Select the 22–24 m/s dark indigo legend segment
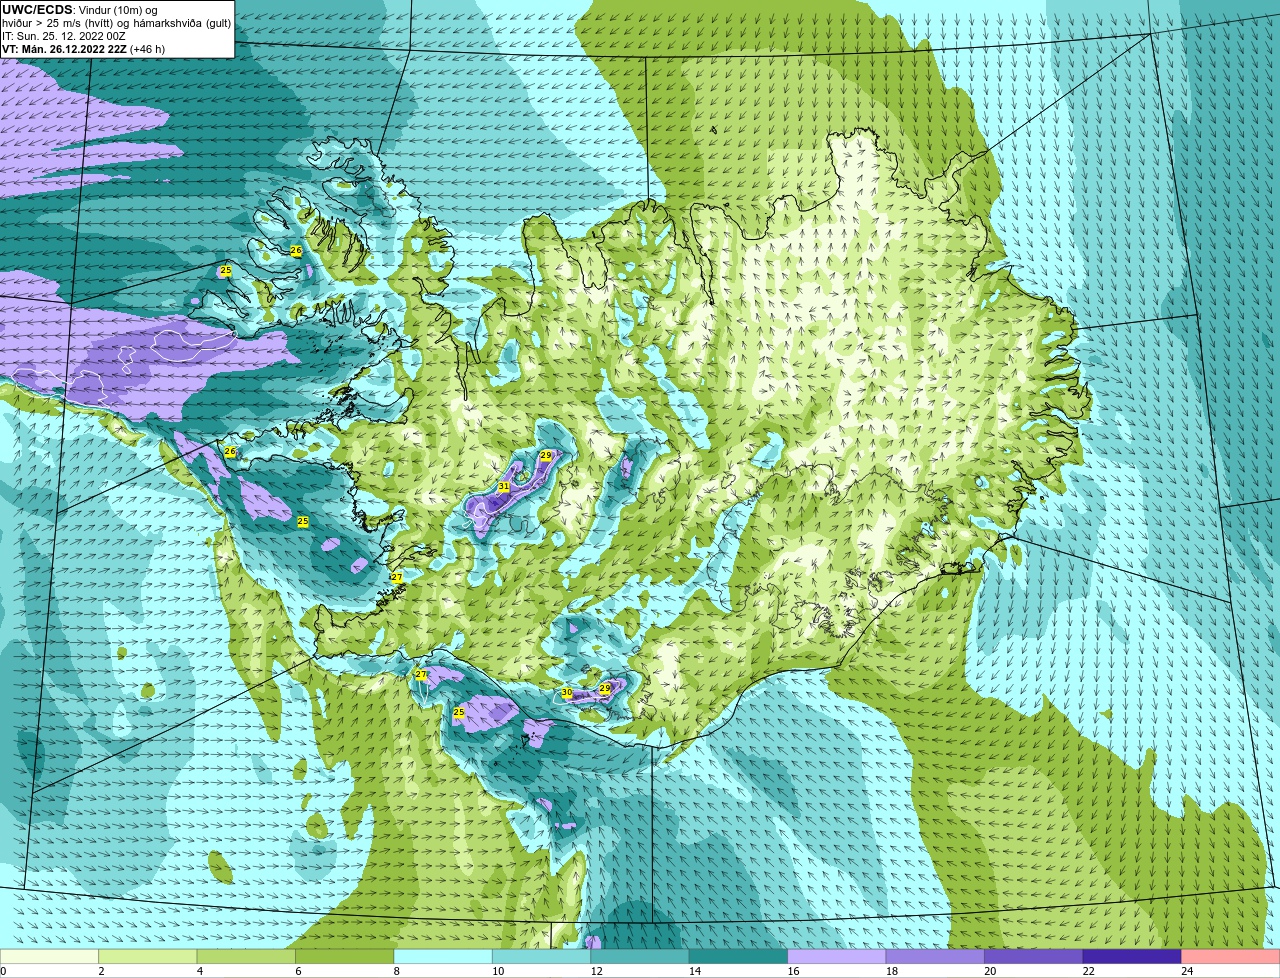The width and height of the screenshot is (1280, 978). [x=1133, y=956]
